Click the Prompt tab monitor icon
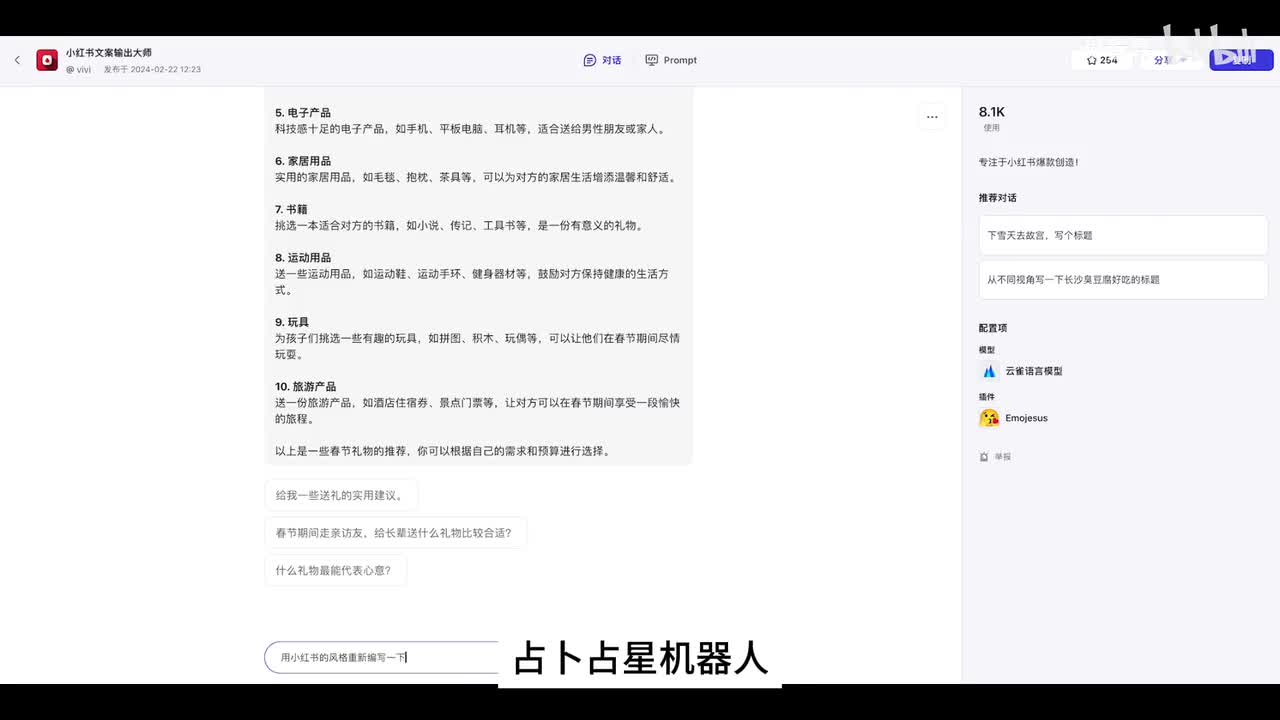The width and height of the screenshot is (1280, 720). tap(652, 60)
